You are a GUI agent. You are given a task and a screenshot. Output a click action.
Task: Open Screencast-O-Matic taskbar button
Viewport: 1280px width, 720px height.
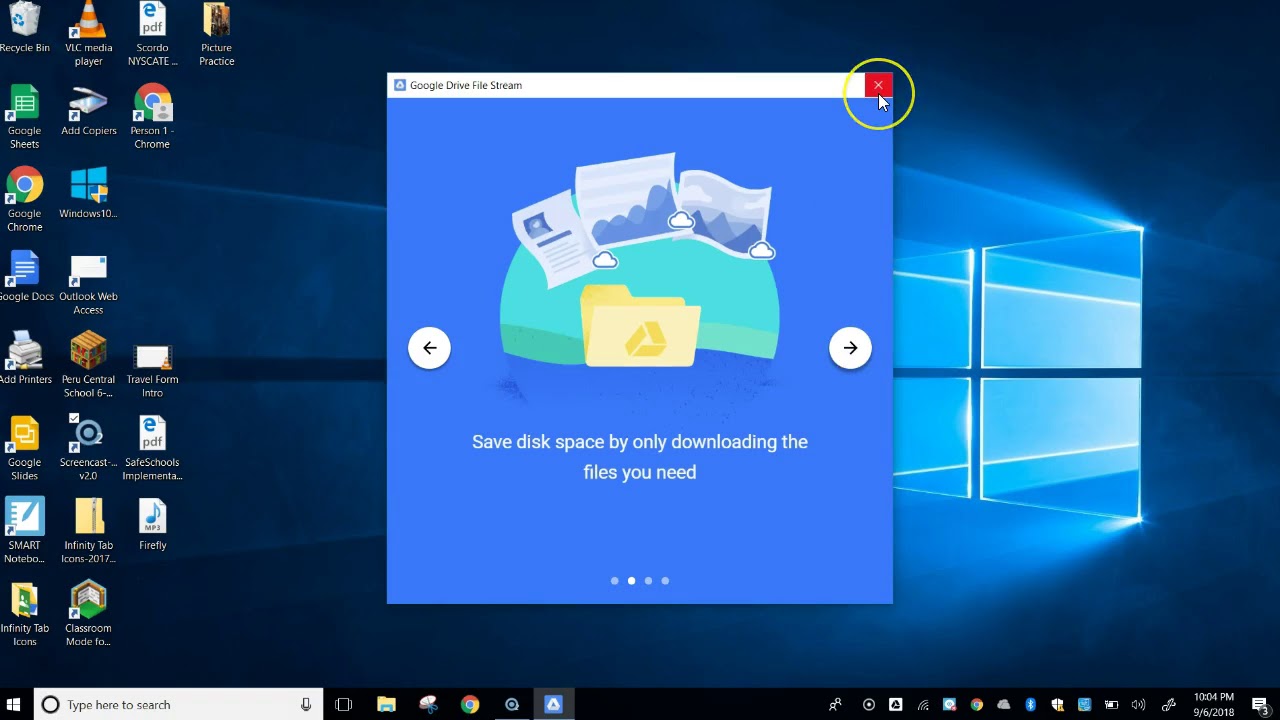pos(512,705)
